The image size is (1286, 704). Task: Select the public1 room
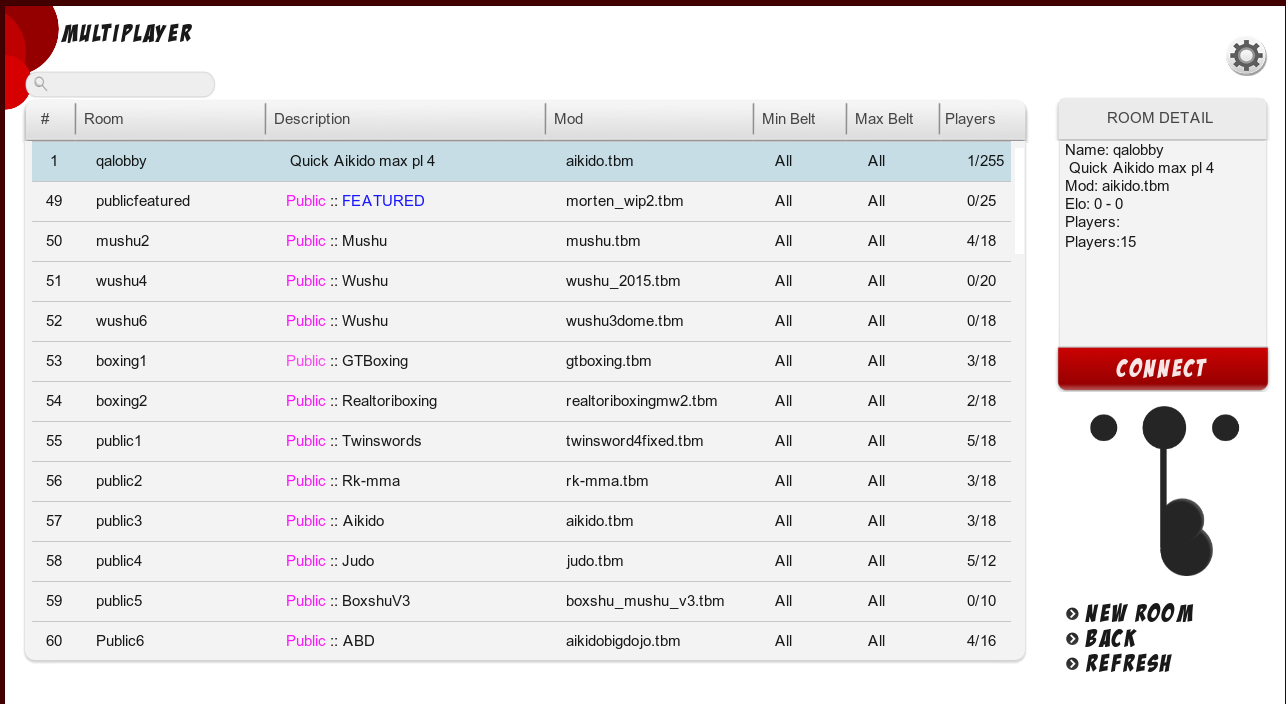click(521, 441)
